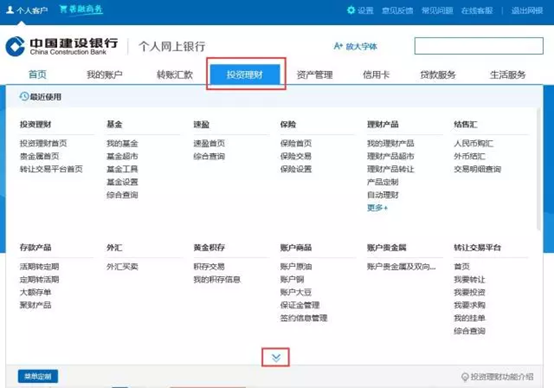Select the 投资理财 navigation tab
The width and height of the screenshot is (554, 388).
[x=245, y=75]
